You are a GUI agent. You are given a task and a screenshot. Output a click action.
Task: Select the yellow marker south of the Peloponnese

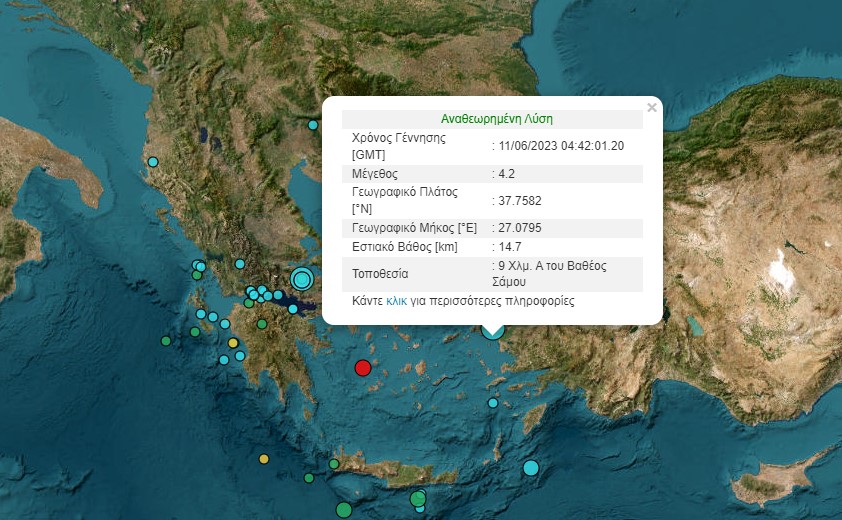[264, 459]
